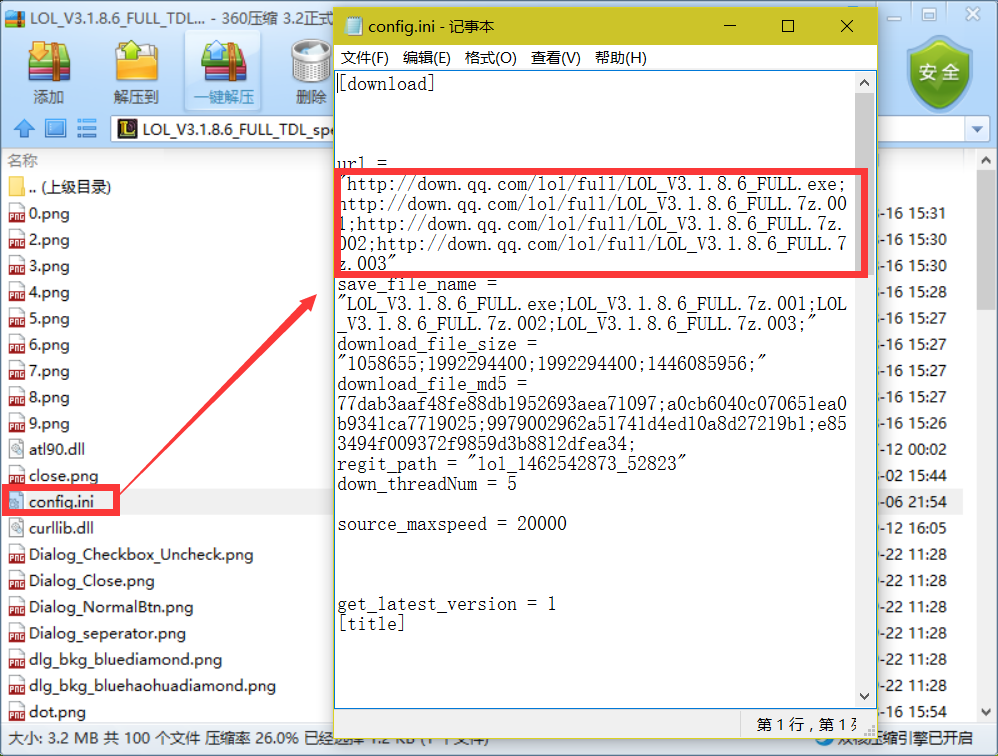The image size is (998, 756).
Task: Select the 3.png file icon
Action: click(17, 267)
